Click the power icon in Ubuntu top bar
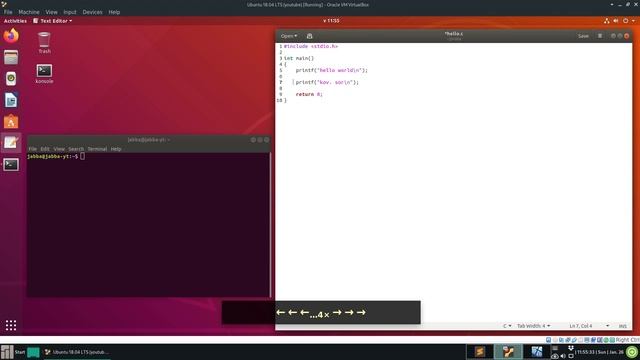This screenshot has height=360, width=640. pos(625,21)
